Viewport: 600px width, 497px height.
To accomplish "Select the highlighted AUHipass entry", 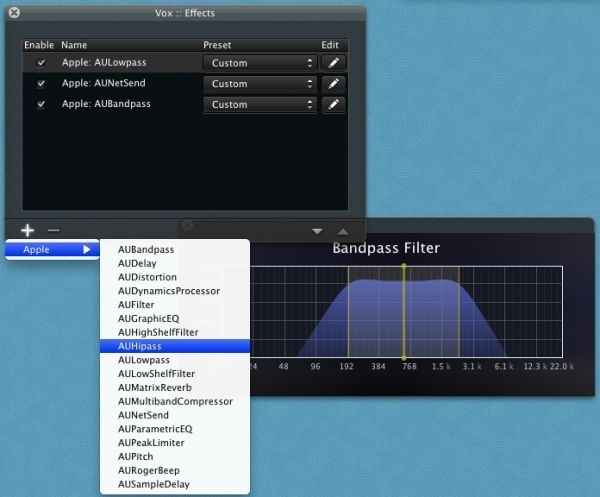I will tap(175, 346).
